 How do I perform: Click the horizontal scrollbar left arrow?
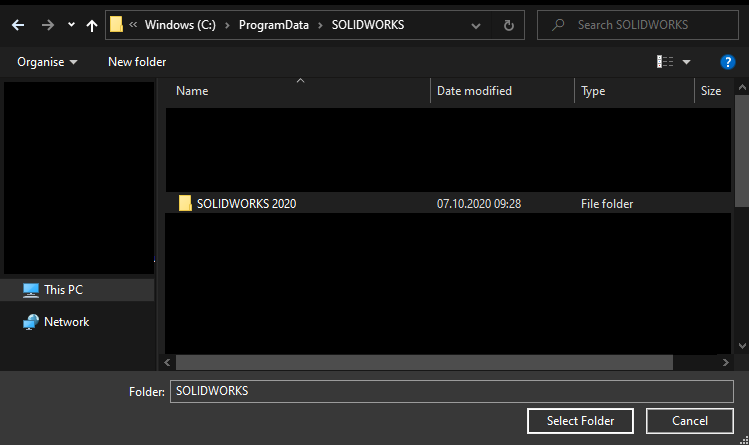[x=167, y=362]
